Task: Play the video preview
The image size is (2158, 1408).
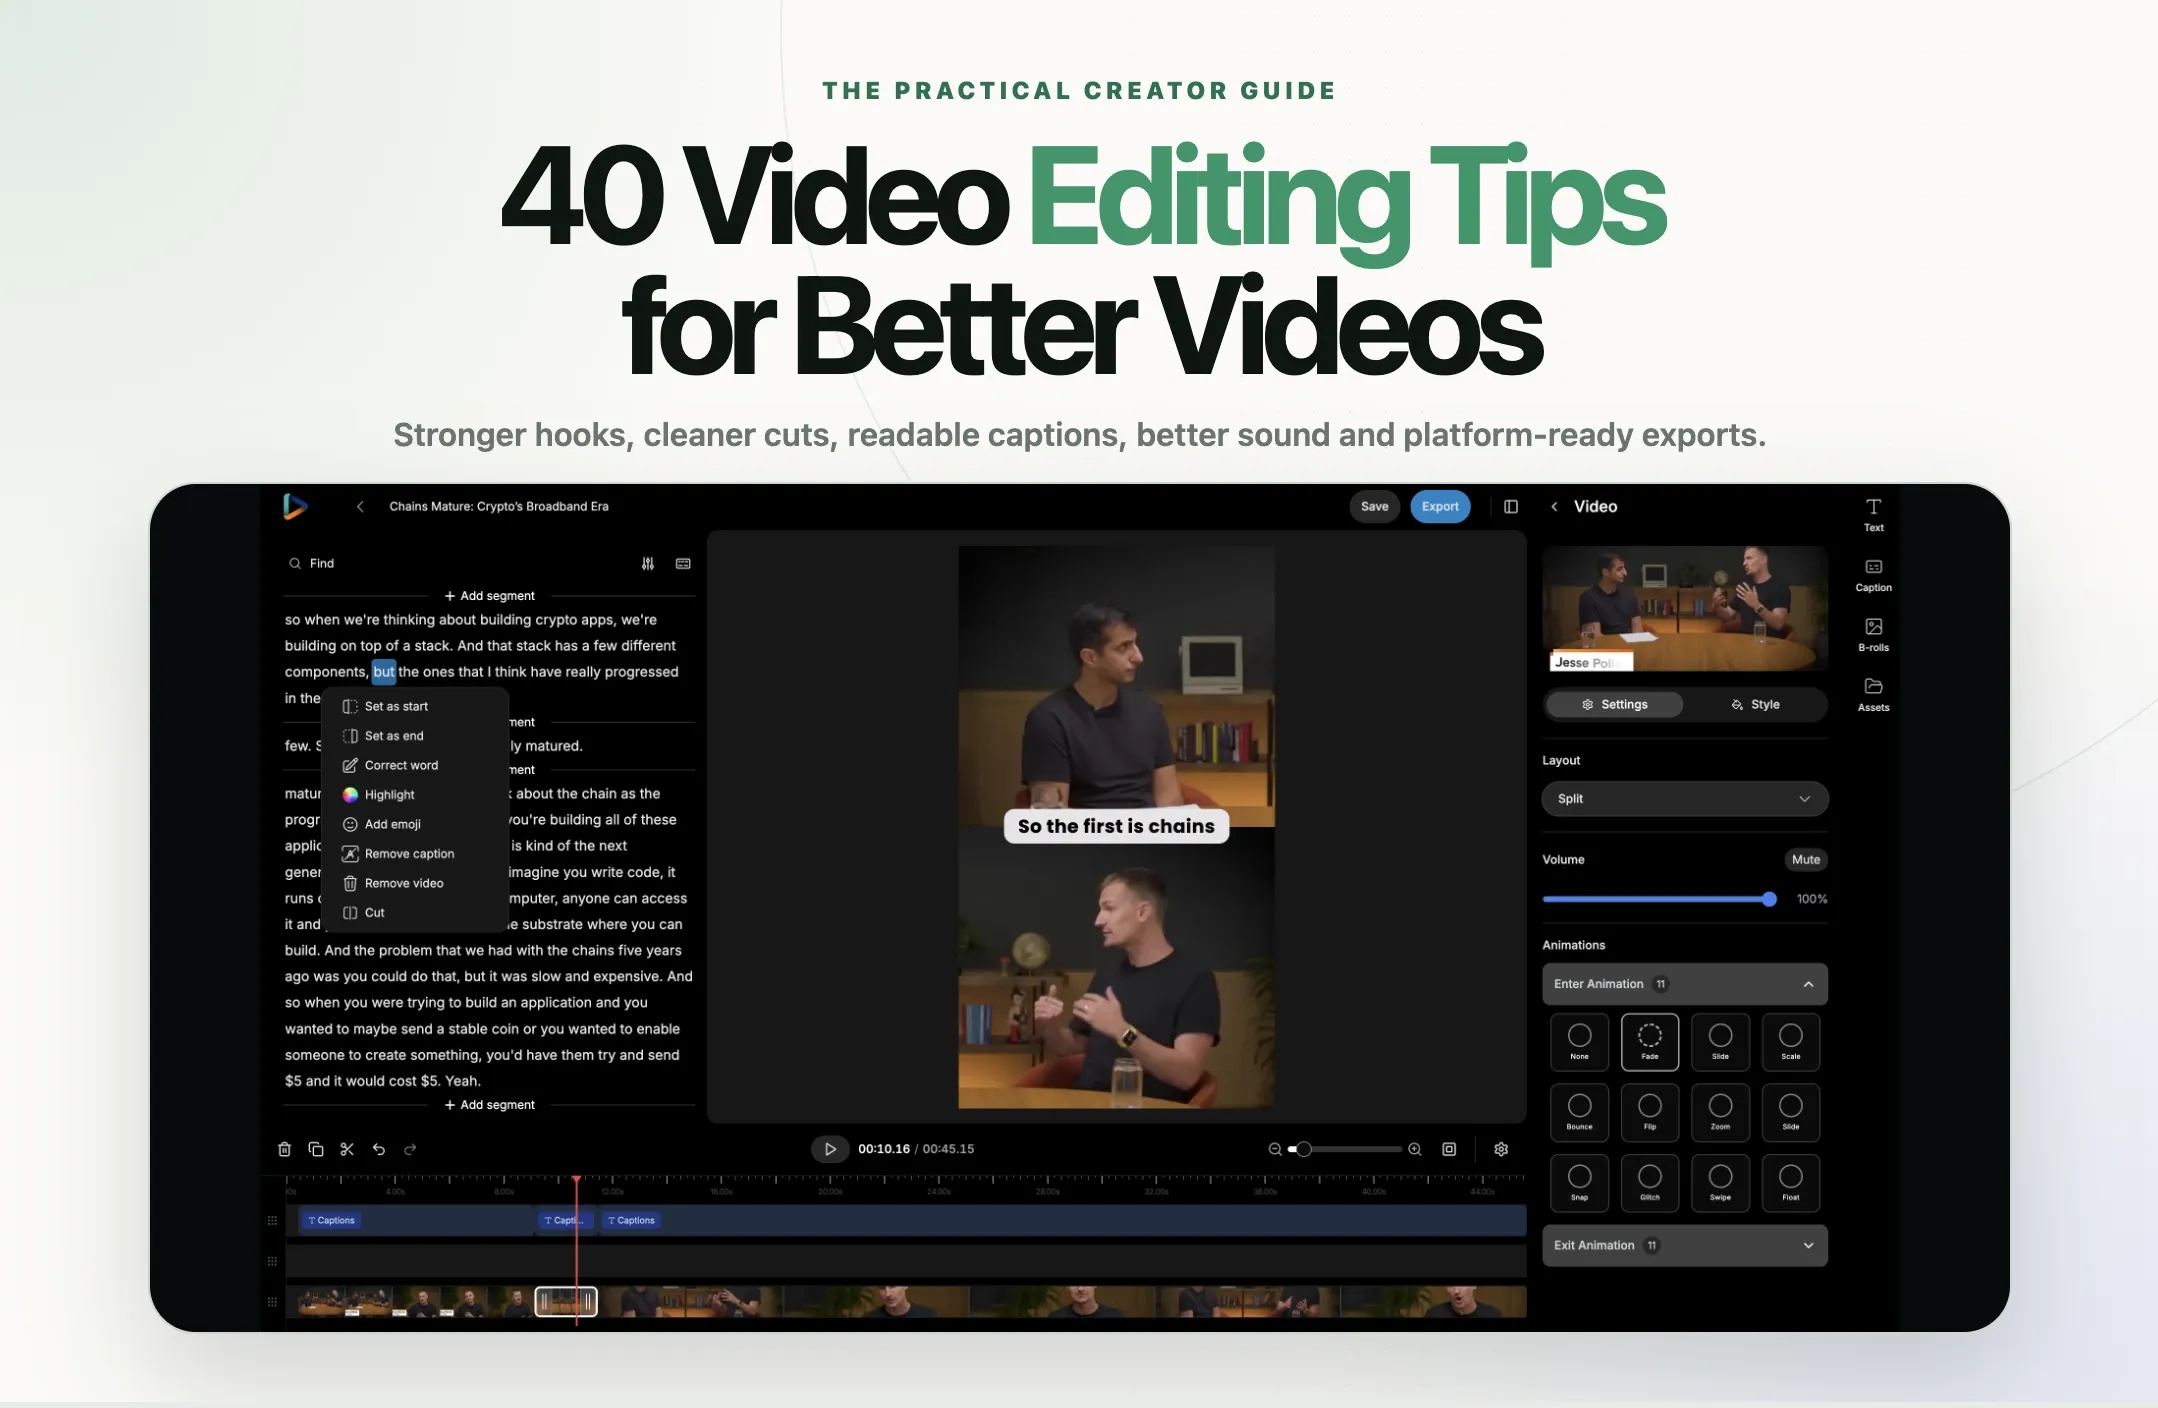Action: 830,1149
